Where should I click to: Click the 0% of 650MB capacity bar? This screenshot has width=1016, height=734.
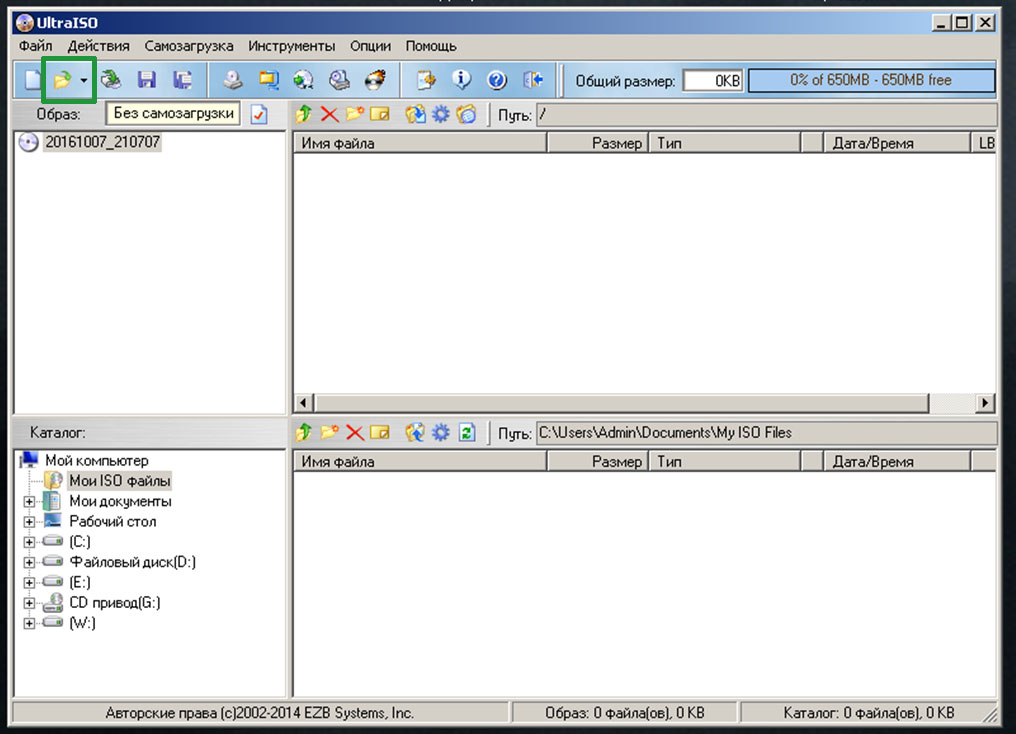871,80
